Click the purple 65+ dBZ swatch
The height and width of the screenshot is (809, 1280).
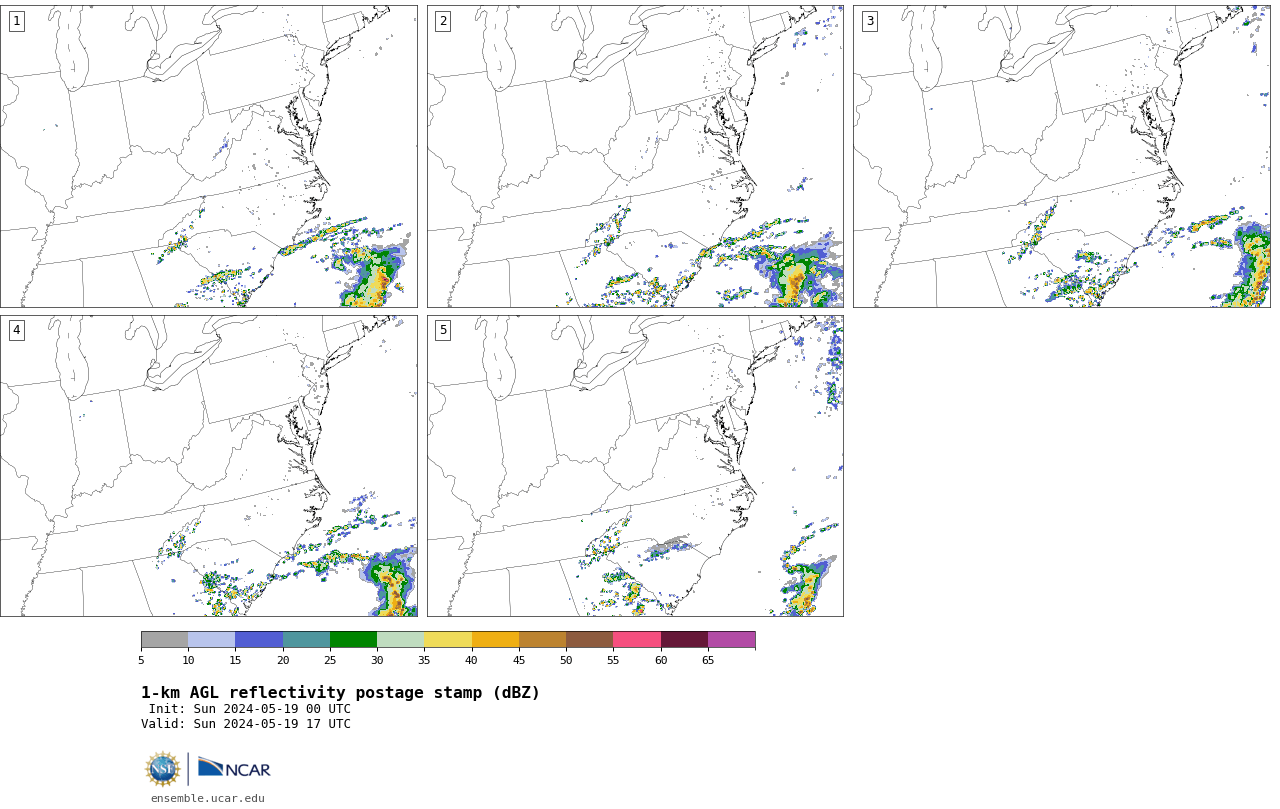click(x=731, y=640)
